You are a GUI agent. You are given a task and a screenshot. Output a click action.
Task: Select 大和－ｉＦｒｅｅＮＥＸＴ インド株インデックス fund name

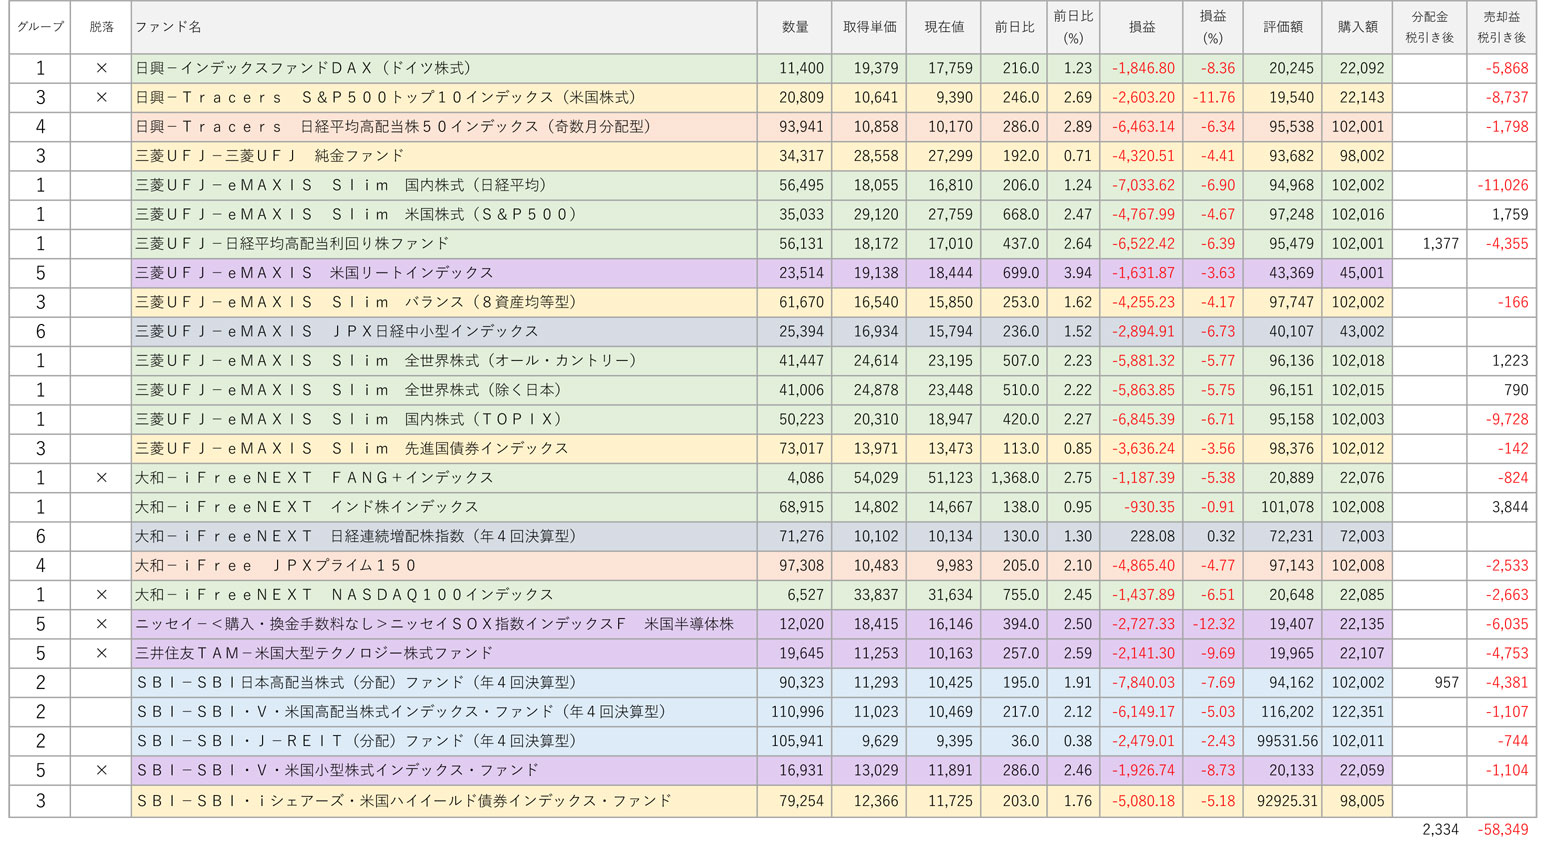coord(307,507)
